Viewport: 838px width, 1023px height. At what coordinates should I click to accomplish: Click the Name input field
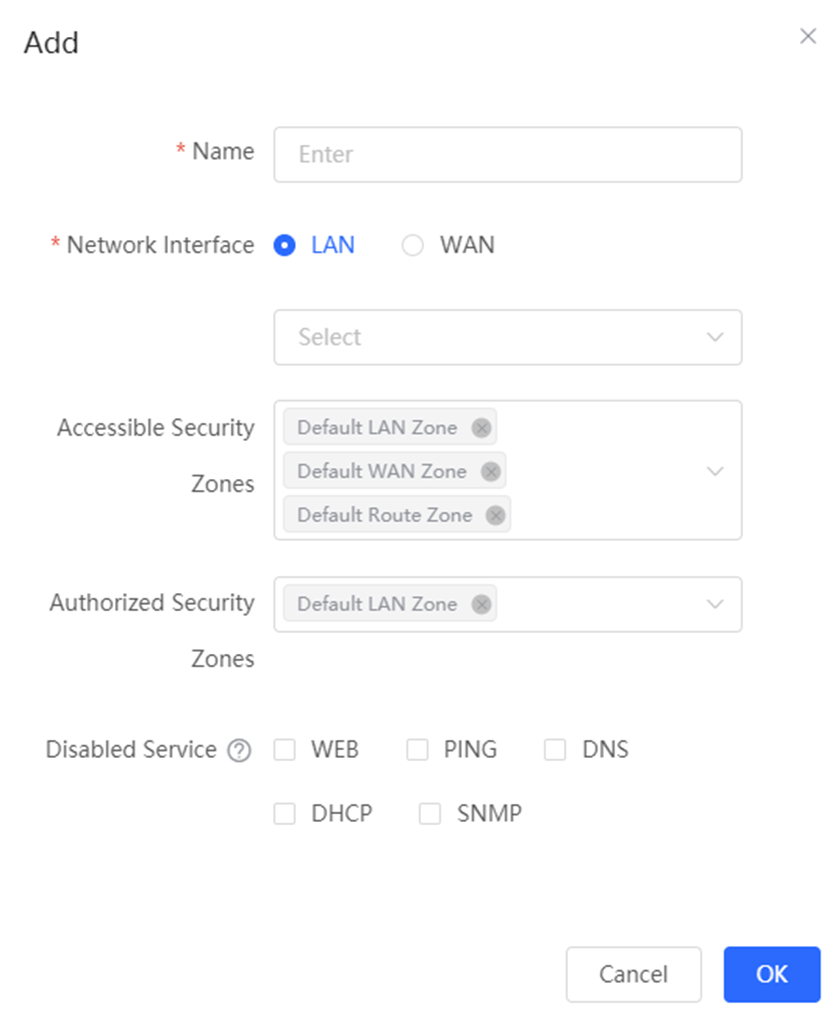(507, 154)
